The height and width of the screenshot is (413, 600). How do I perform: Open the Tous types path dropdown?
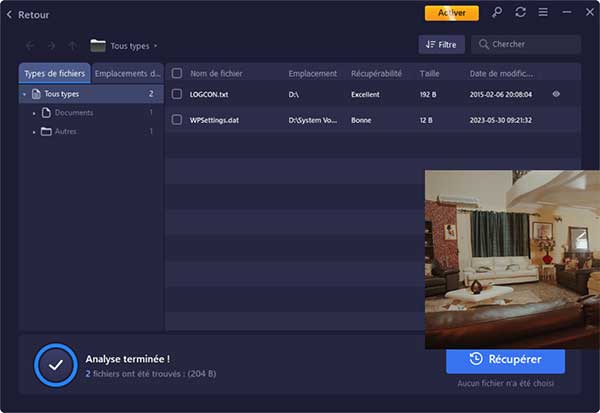point(156,46)
